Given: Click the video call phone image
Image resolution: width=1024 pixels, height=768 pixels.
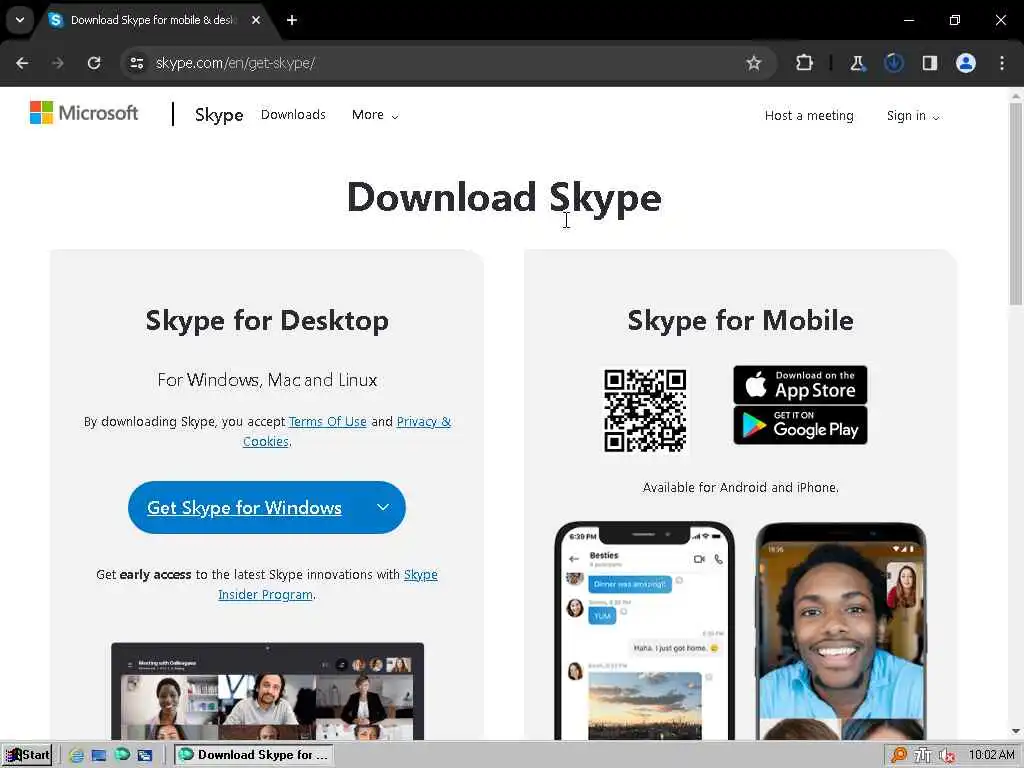Looking at the screenshot, I should pyautogui.click(x=841, y=631).
